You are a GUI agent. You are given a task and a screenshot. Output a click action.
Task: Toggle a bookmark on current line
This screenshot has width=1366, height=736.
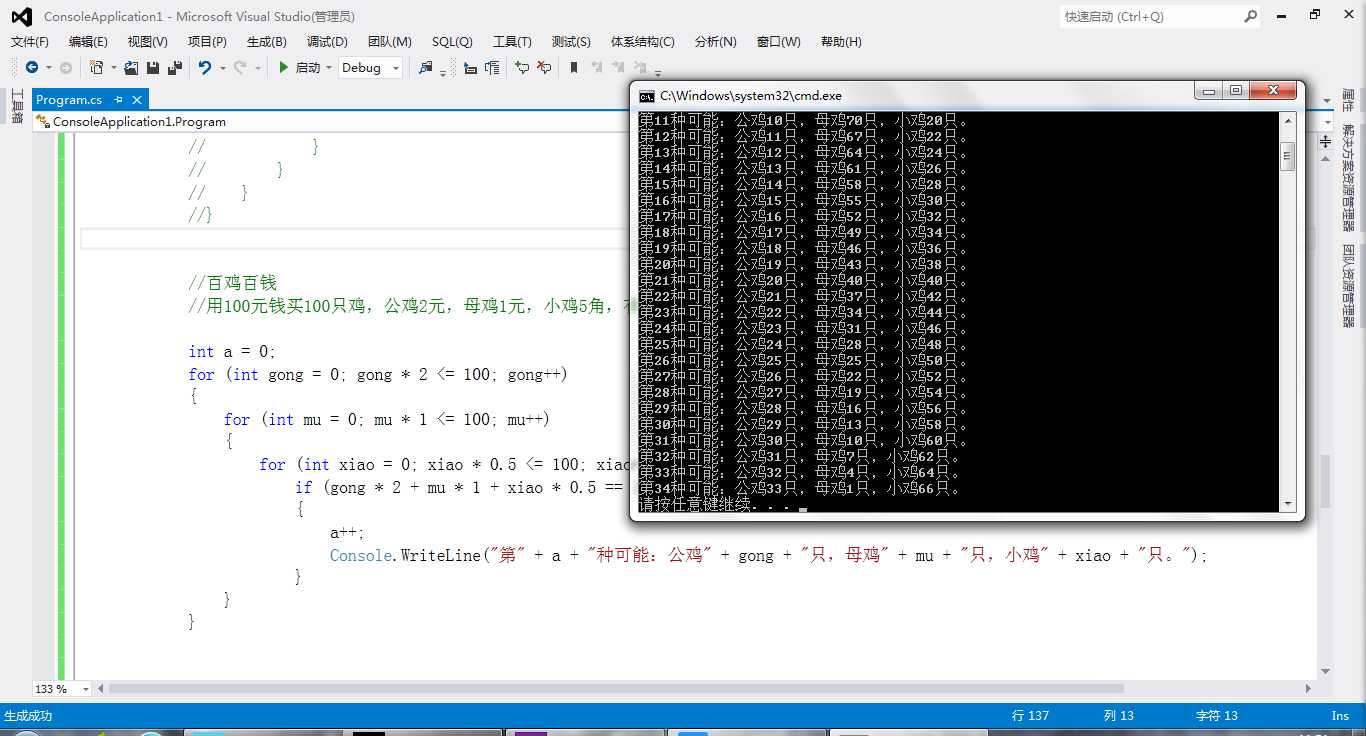tap(574, 67)
